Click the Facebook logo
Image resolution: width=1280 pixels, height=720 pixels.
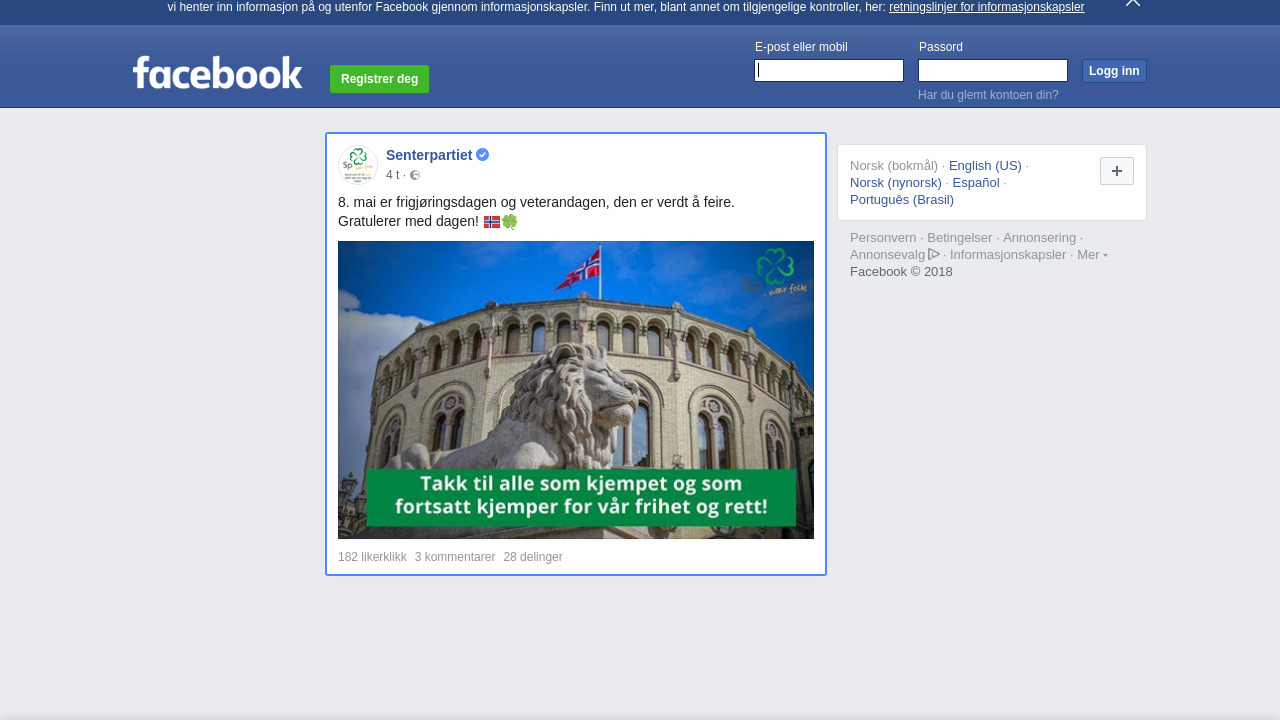(x=217, y=72)
